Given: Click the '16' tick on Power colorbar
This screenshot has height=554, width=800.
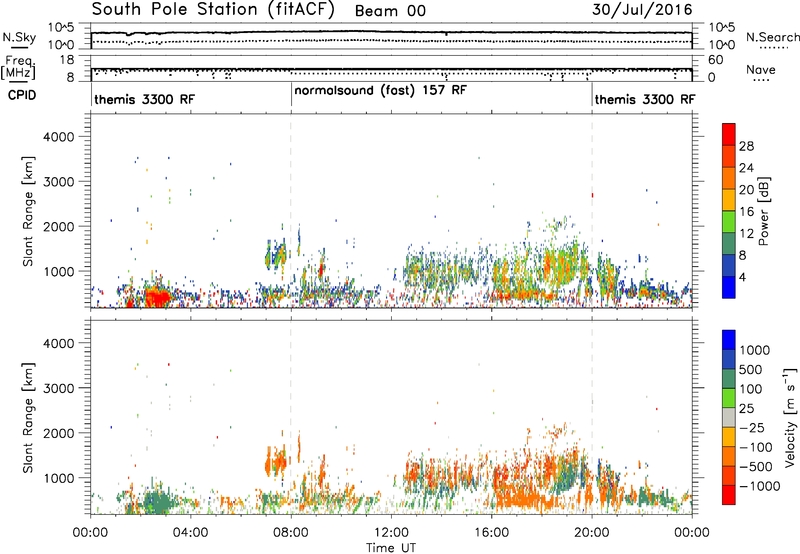Looking at the screenshot, I should [x=746, y=212].
